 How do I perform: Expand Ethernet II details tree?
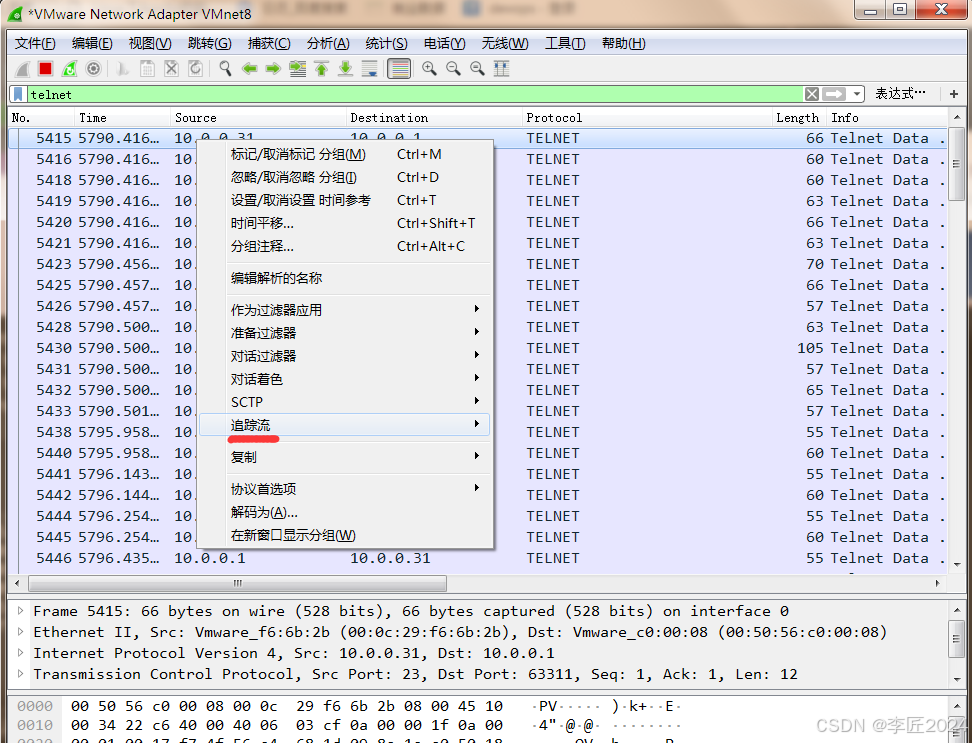coord(20,631)
